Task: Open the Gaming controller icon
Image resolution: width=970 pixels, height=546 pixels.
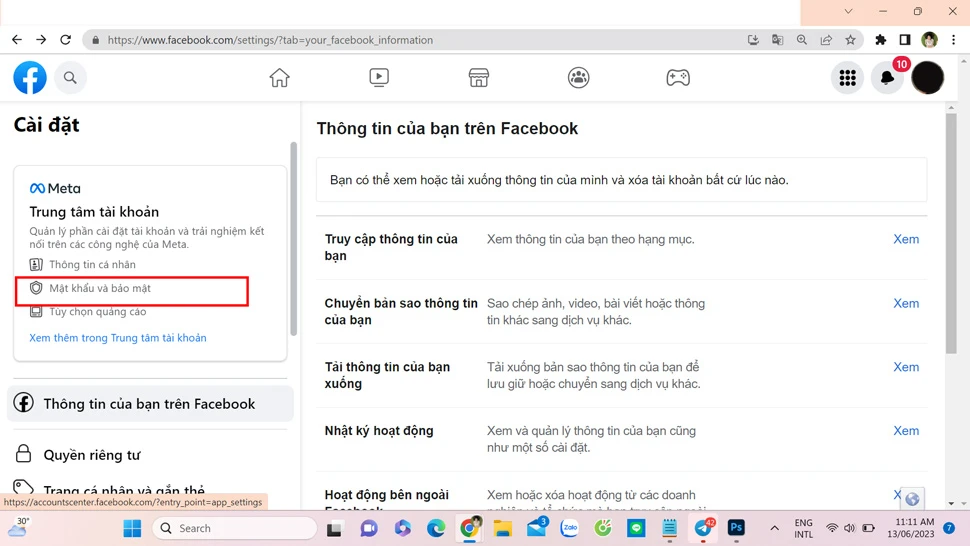Action: coord(678,78)
